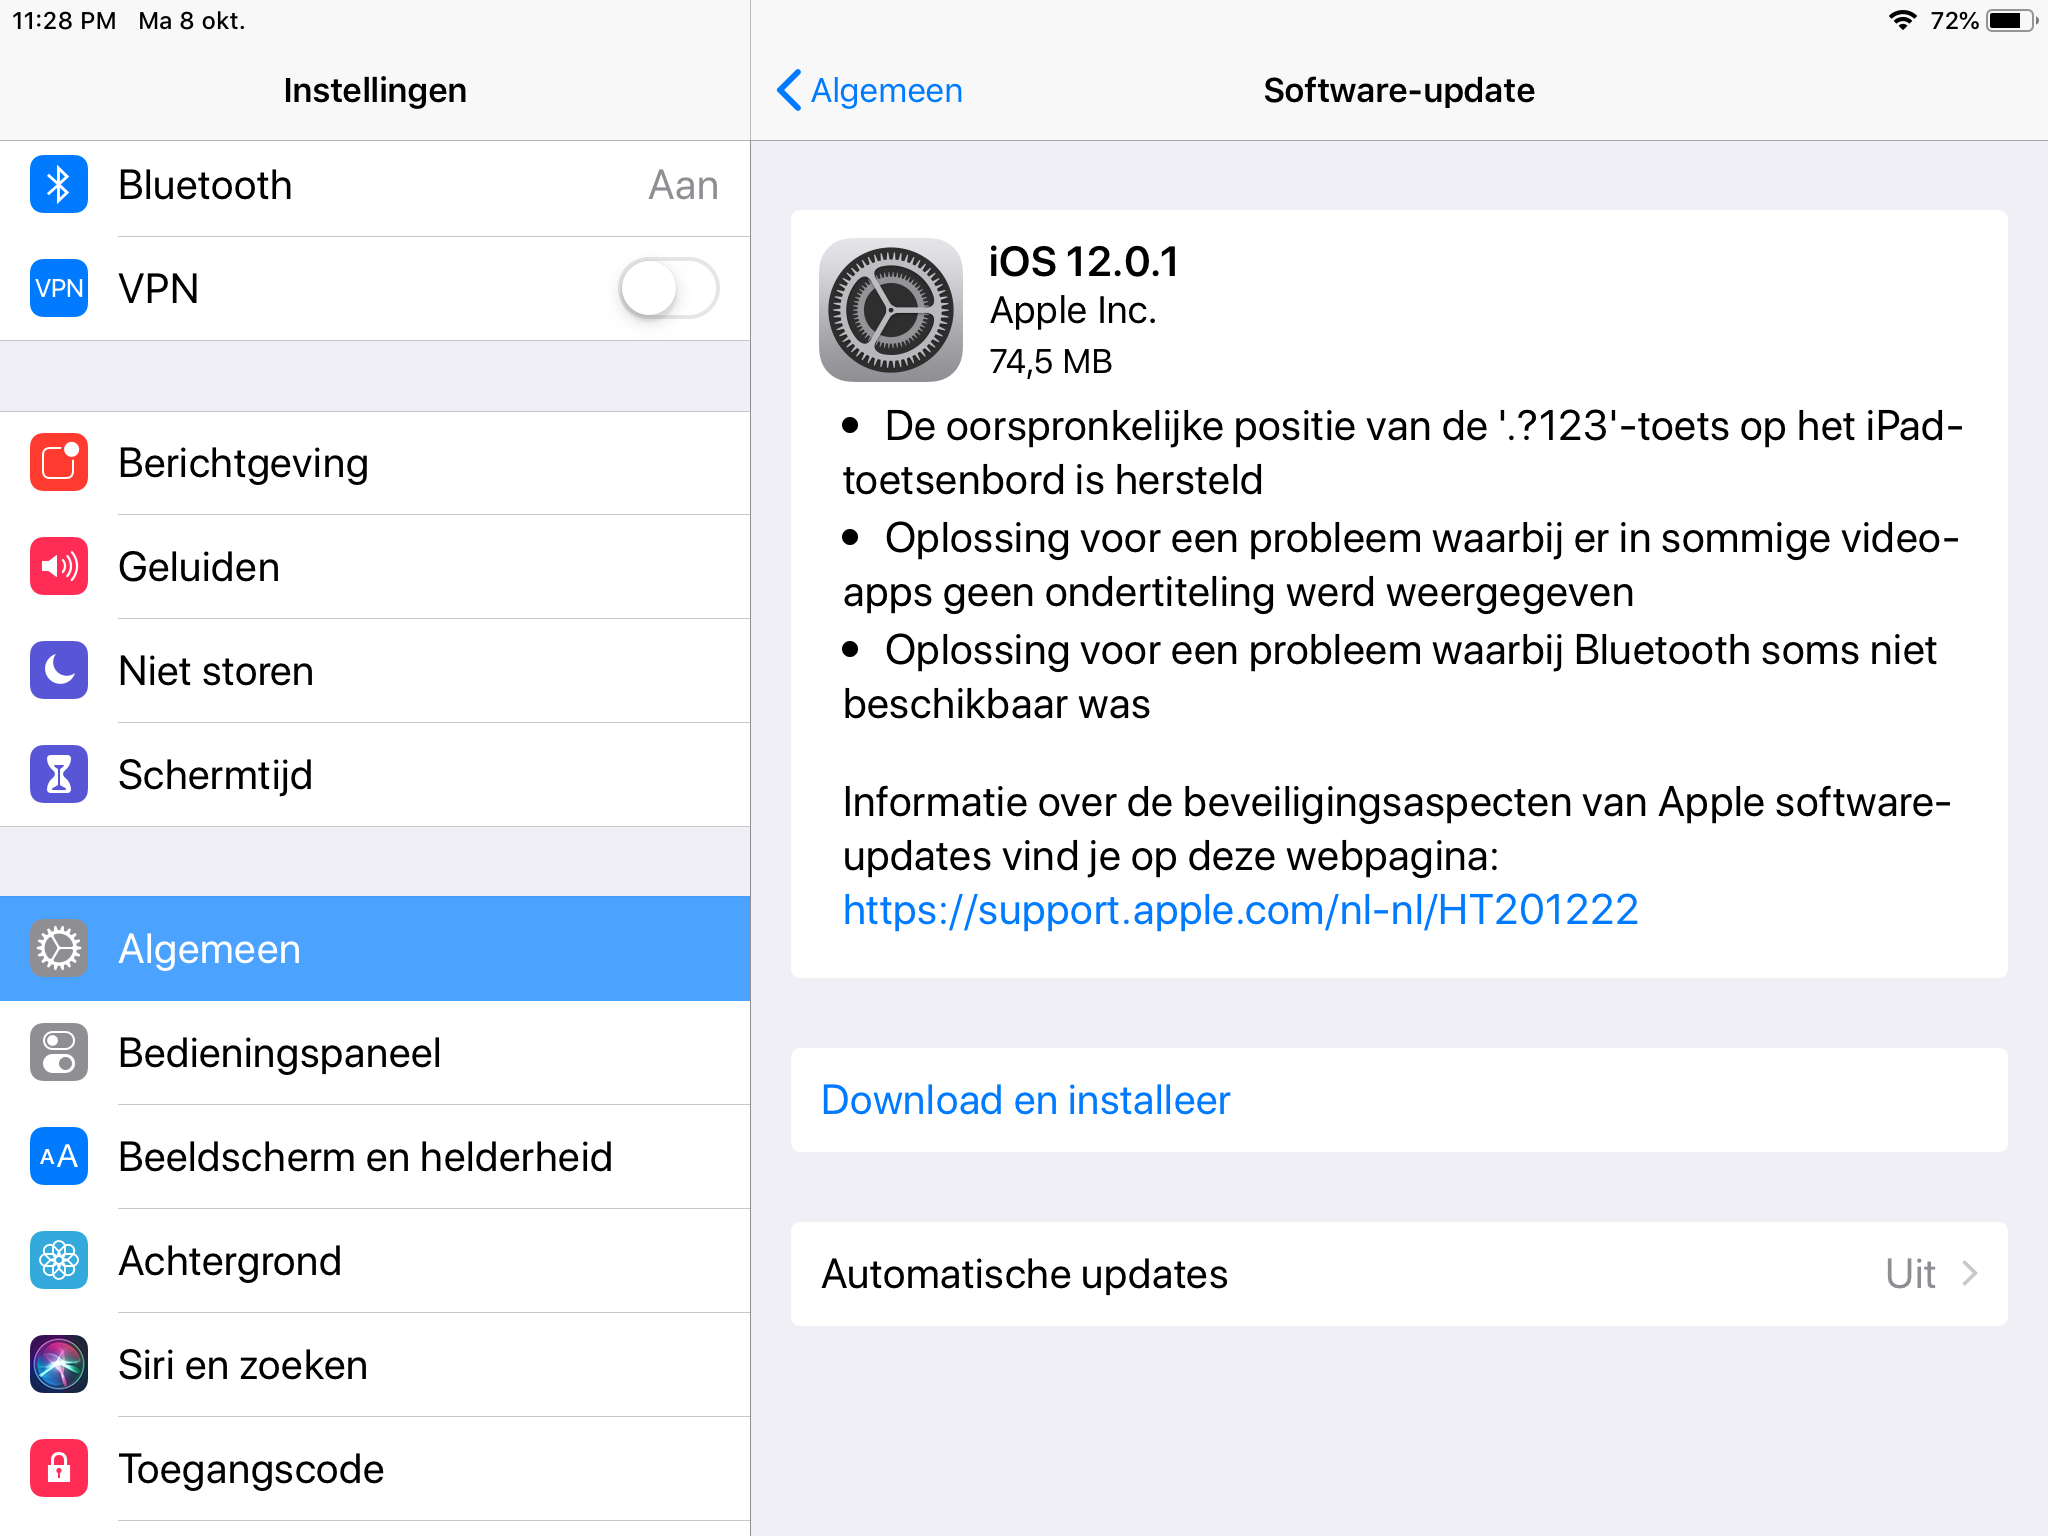Image resolution: width=2048 pixels, height=1536 pixels.
Task: Tap the Niet storen moon icon
Action: tap(59, 671)
